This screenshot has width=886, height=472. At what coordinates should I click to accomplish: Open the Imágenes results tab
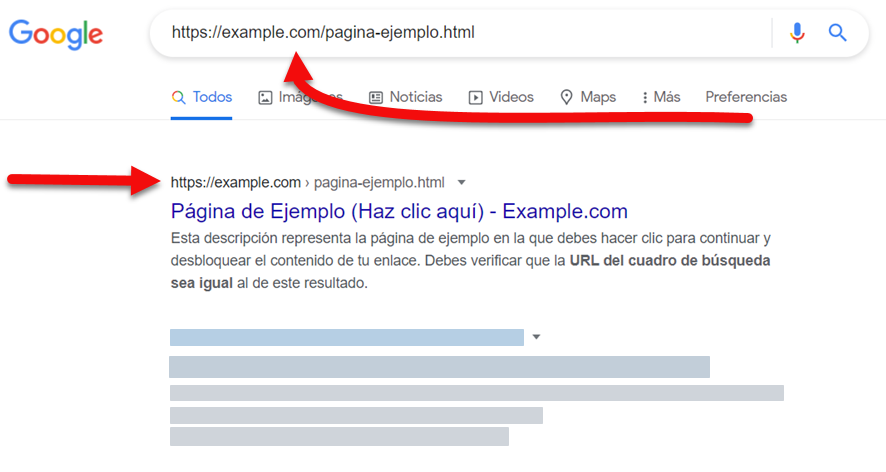(x=300, y=97)
